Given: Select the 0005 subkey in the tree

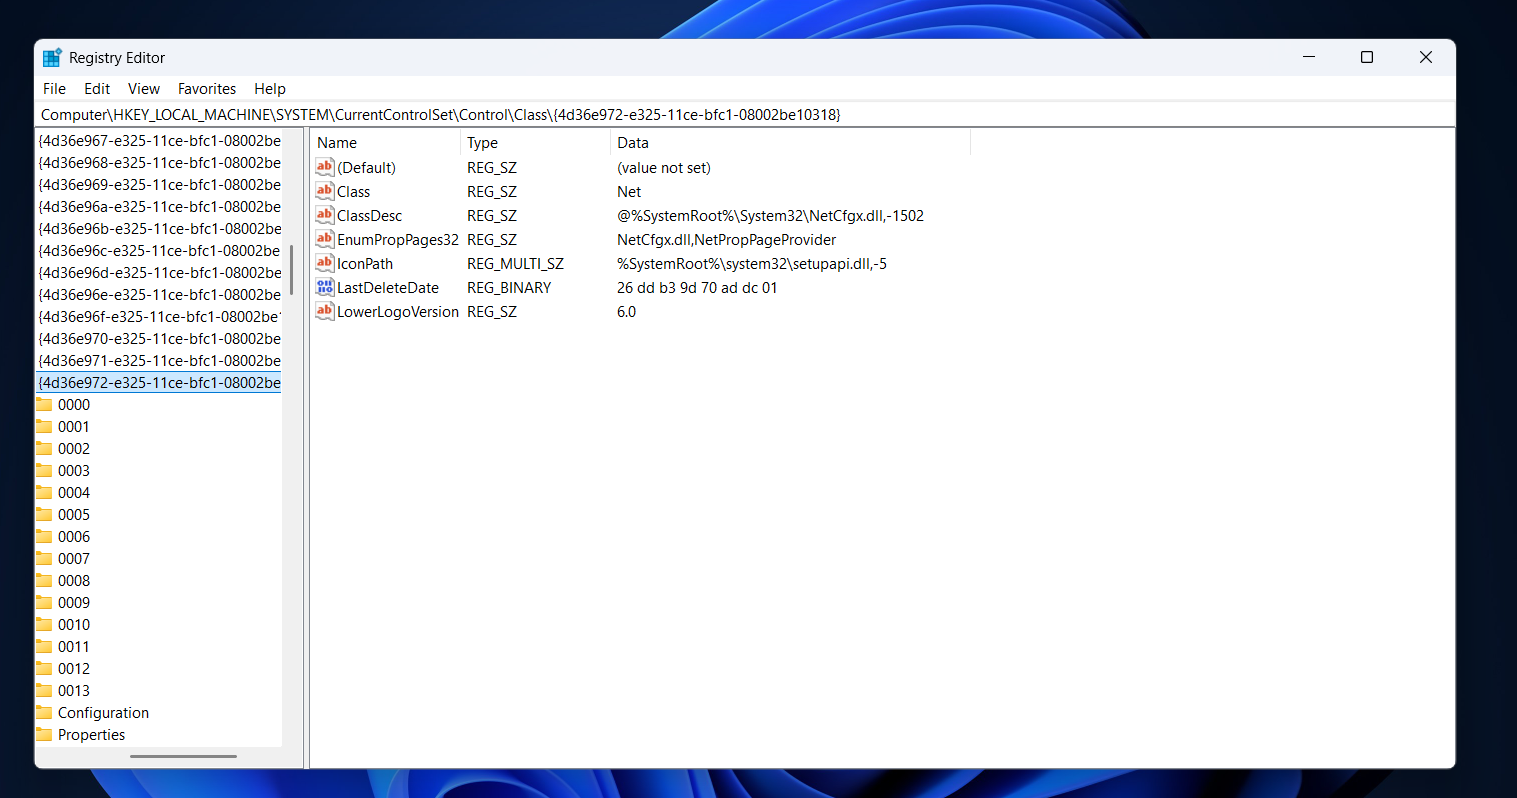Looking at the screenshot, I should pyautogui.click(x=74, y=514).
